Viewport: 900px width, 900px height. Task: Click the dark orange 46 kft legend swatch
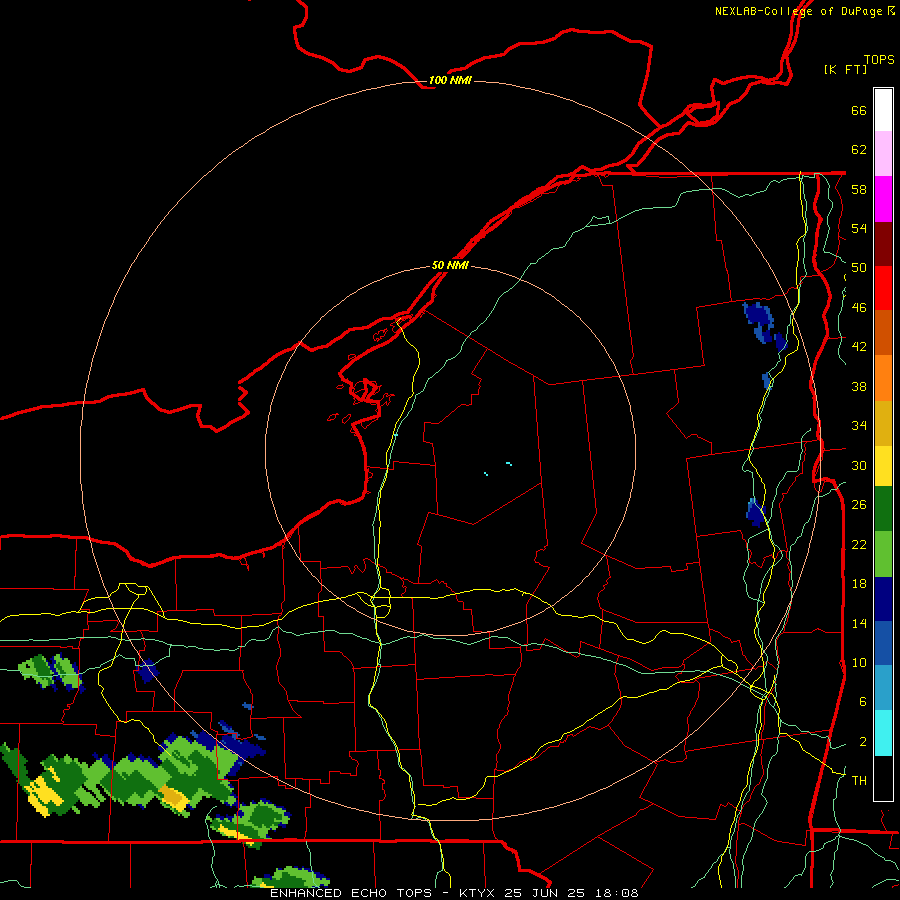(883, 332)
